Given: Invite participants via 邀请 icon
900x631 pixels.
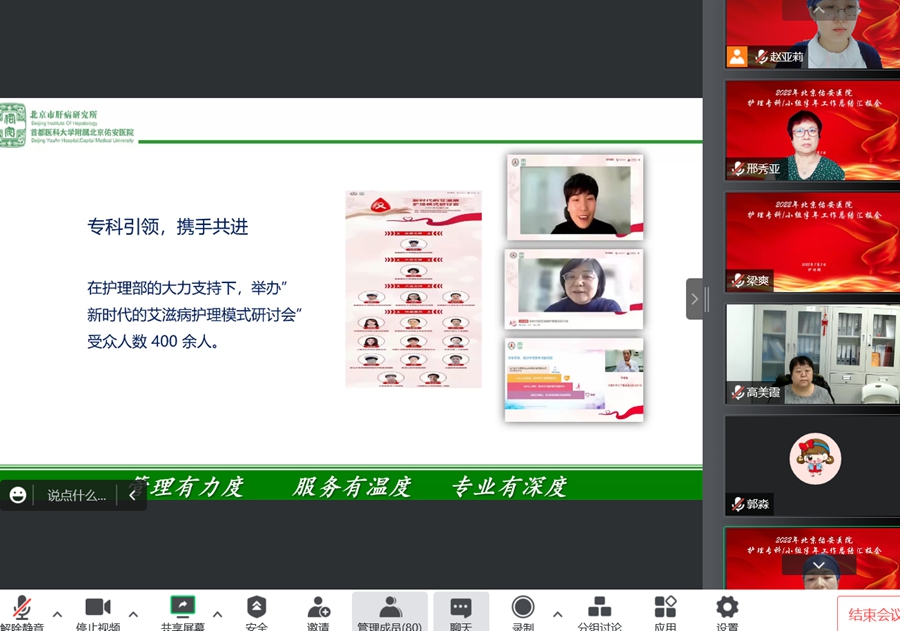Looking at the screenshot, I should tap(319, 609).
